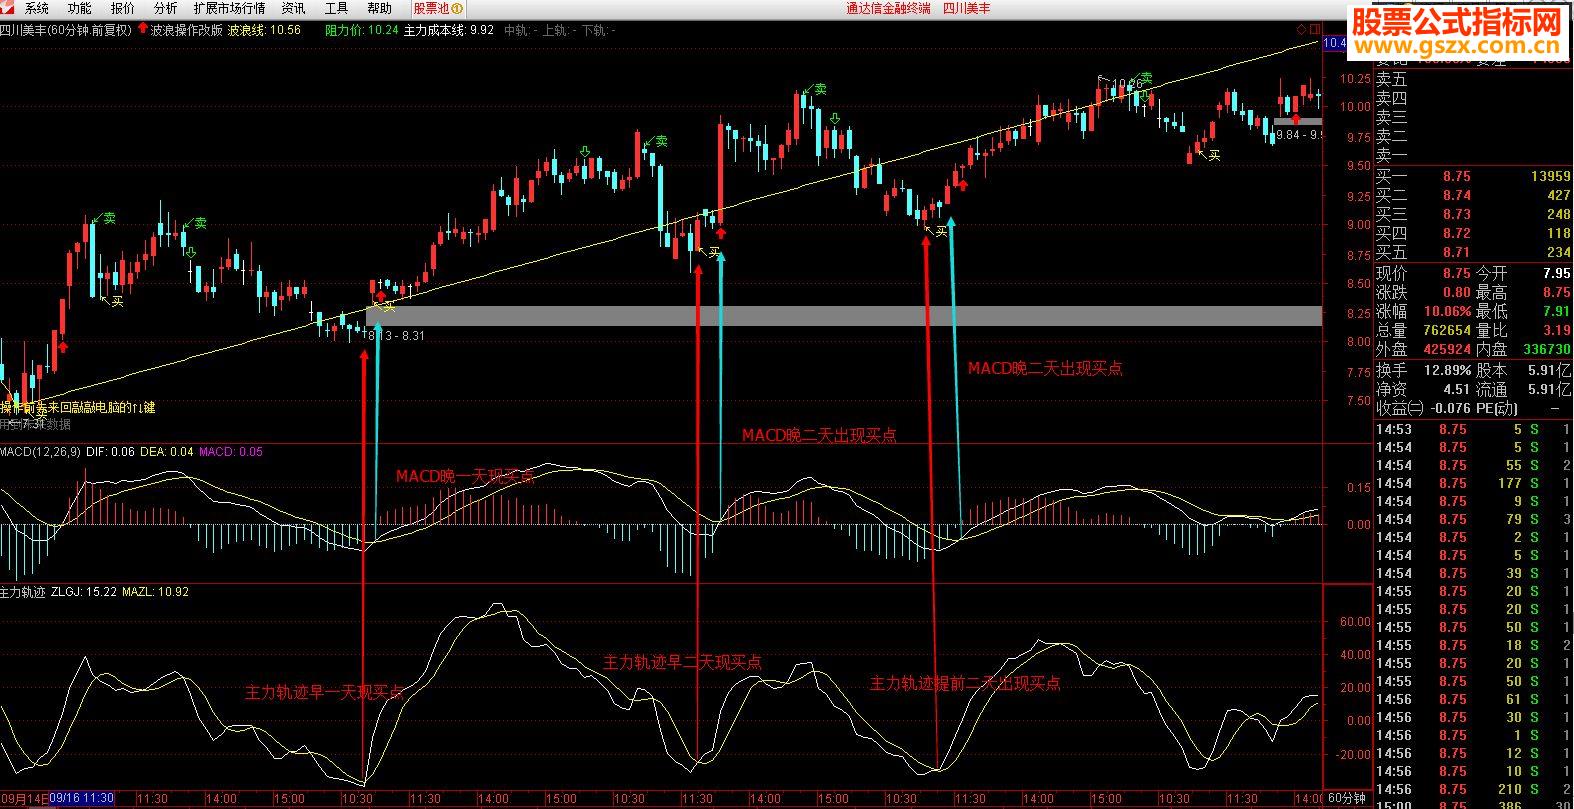Click the MACD(12,26,9) indicator label
This screenshot has height=809, width=1574.
(40, 452)
